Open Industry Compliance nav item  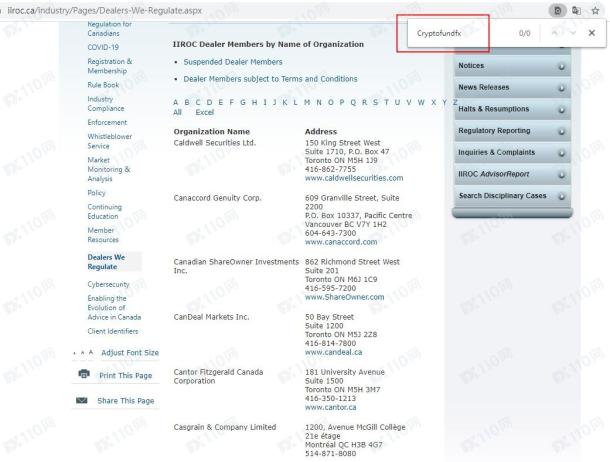tap(106, 103)
